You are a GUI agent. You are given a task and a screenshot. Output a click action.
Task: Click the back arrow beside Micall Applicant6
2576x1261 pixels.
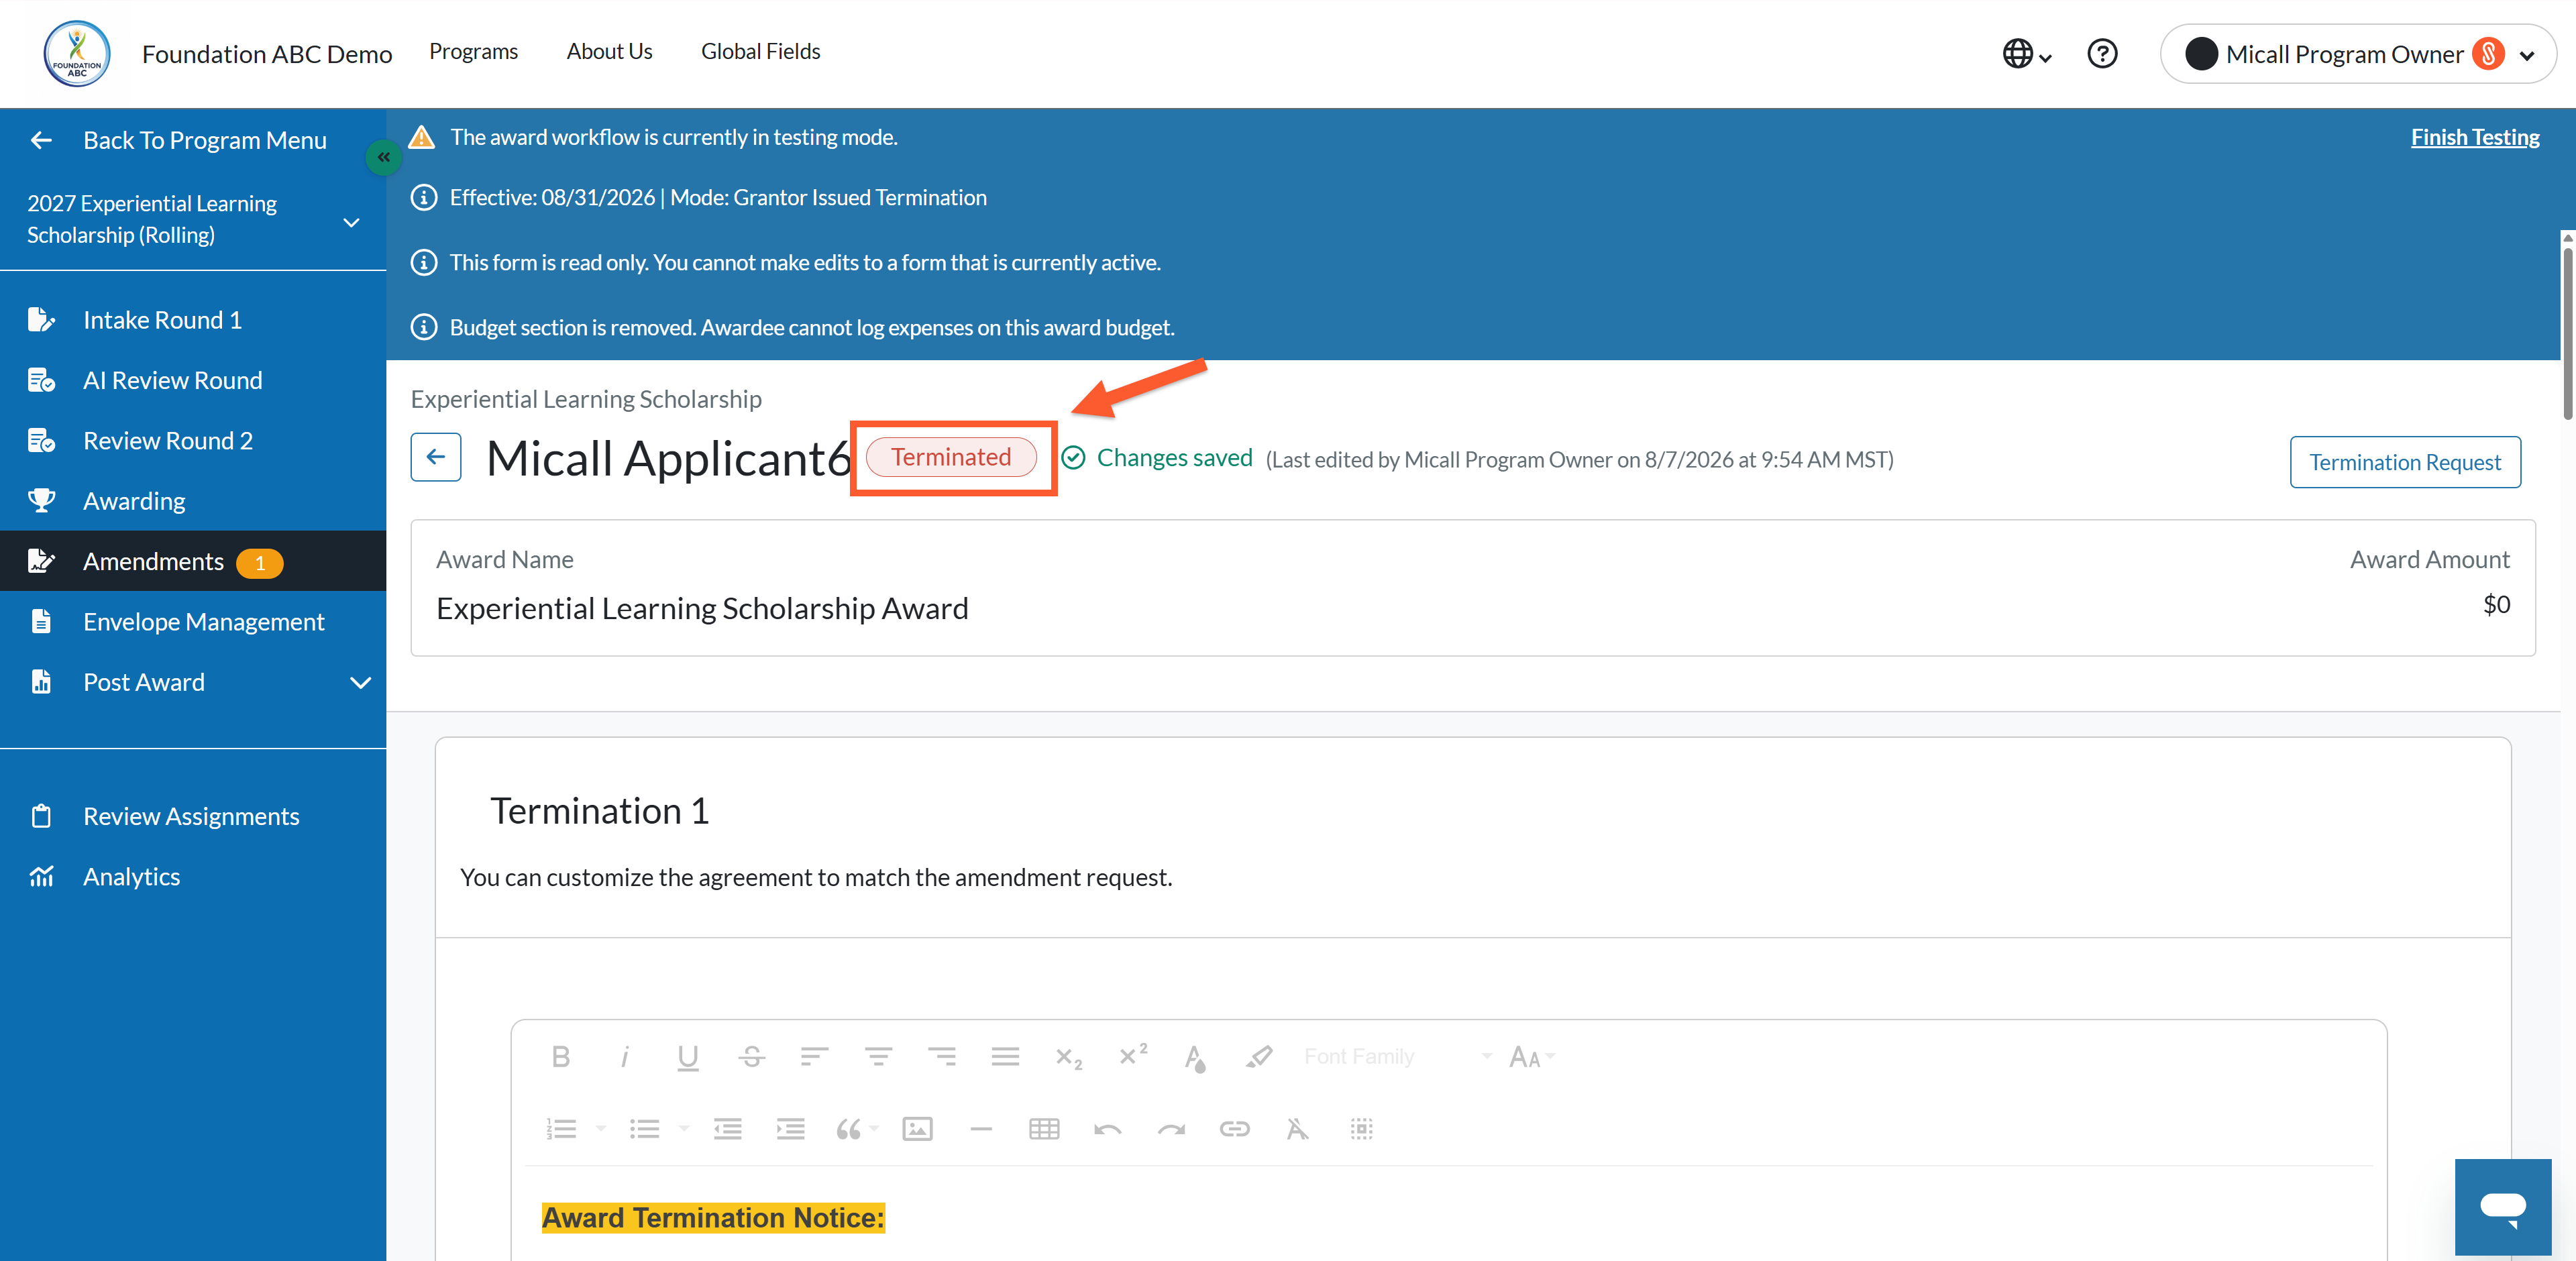click(x=436, y=457)
